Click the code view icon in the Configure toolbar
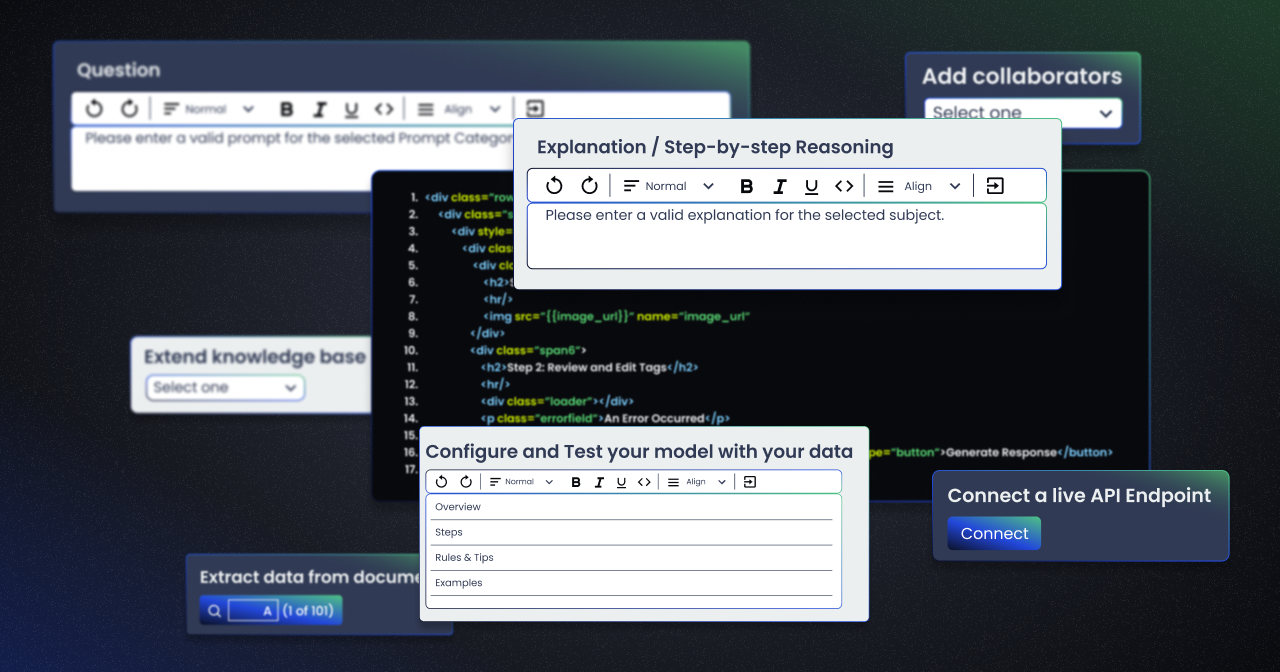Screen dimensions: 1280x672 coord(644,481)
